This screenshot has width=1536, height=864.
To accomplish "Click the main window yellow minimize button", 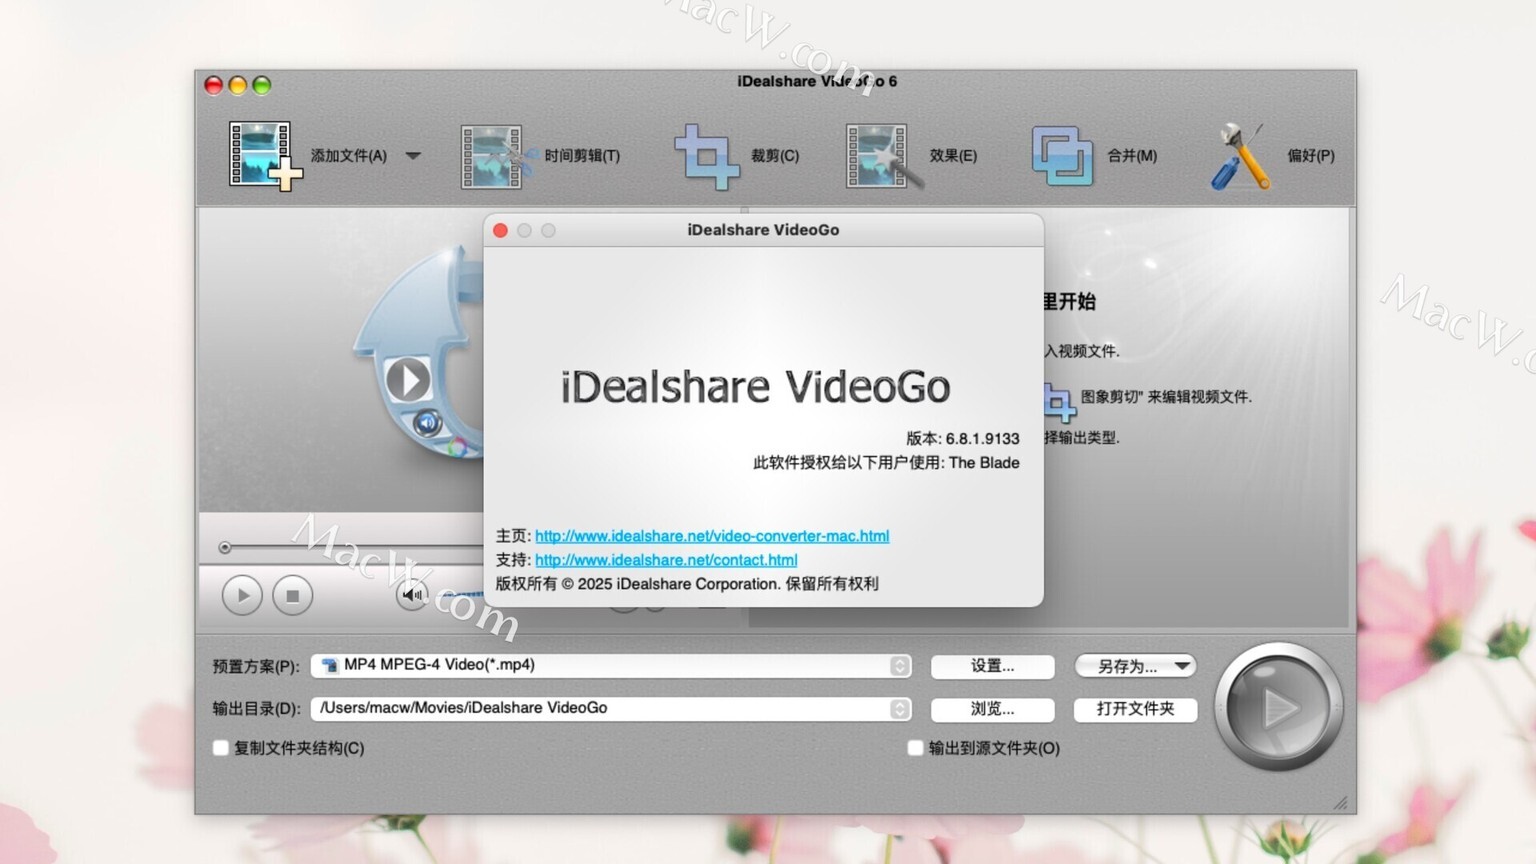I will click(x=238, y=85).
